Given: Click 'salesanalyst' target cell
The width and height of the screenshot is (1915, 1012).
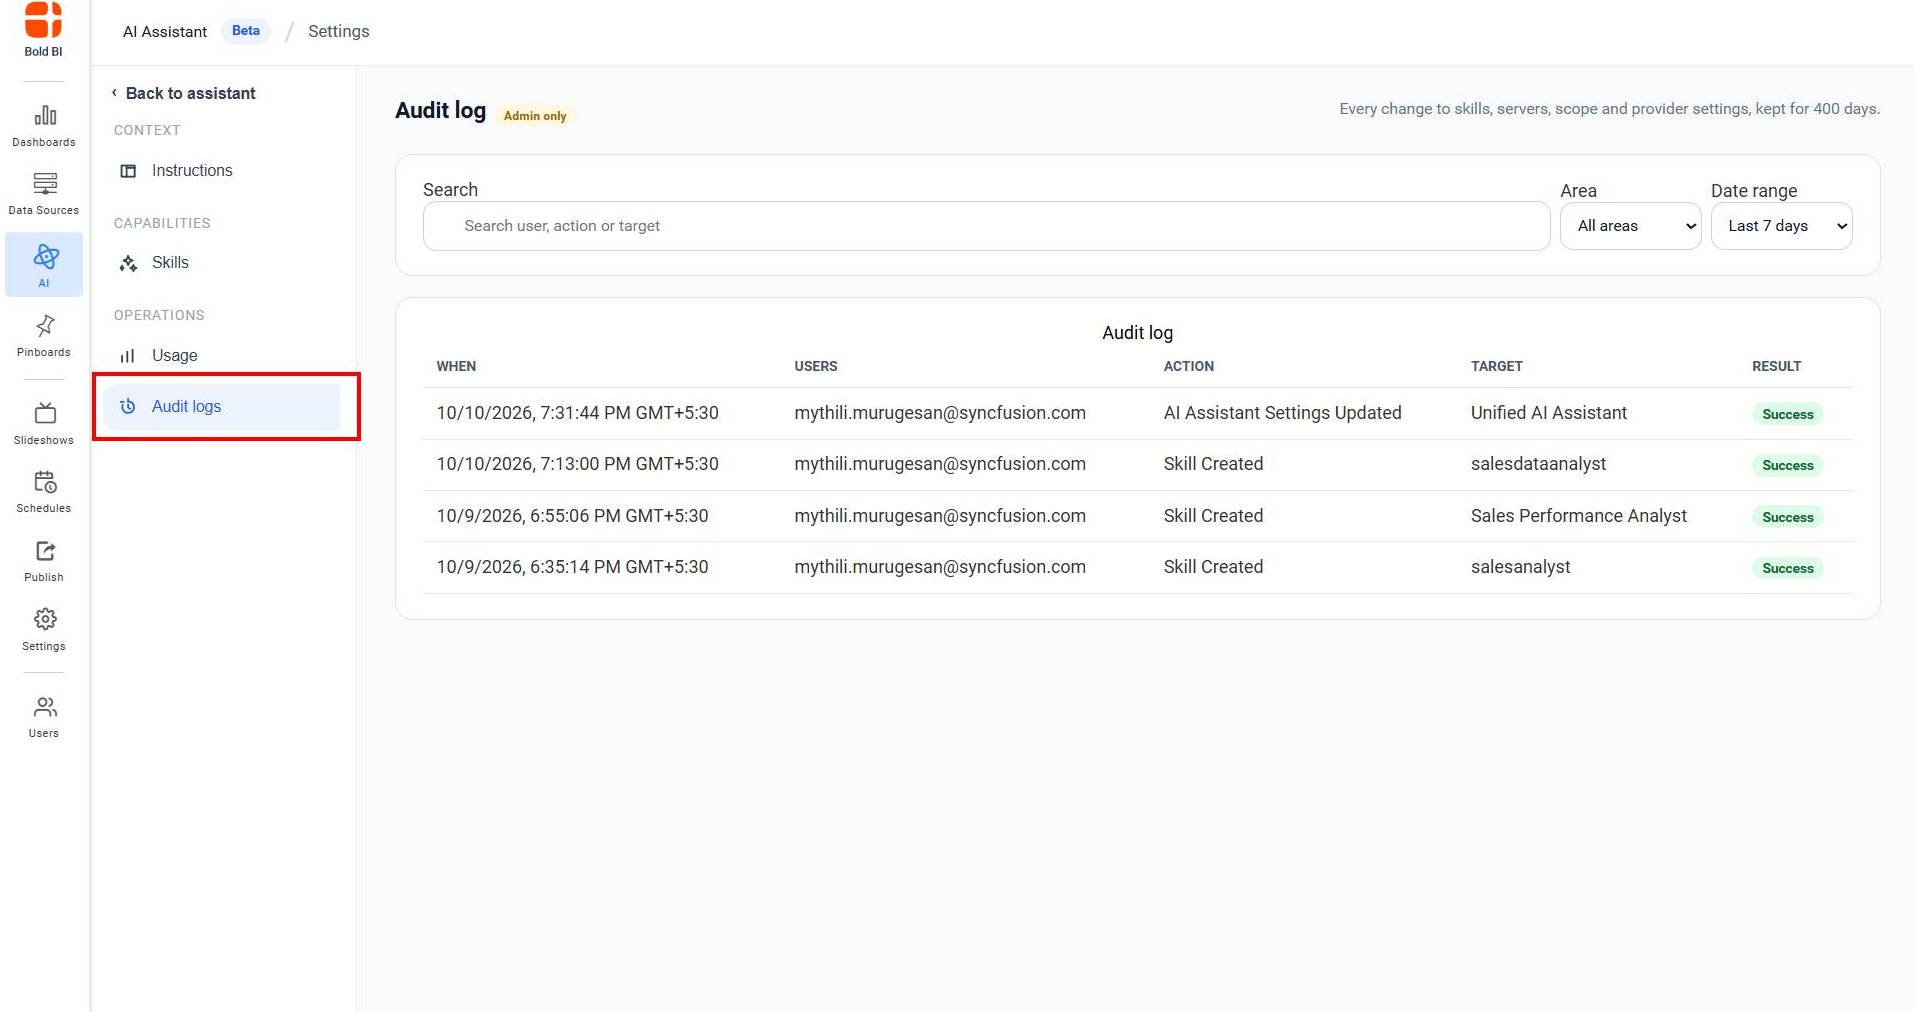Looking at the screenshot, I should [1520, 567].
